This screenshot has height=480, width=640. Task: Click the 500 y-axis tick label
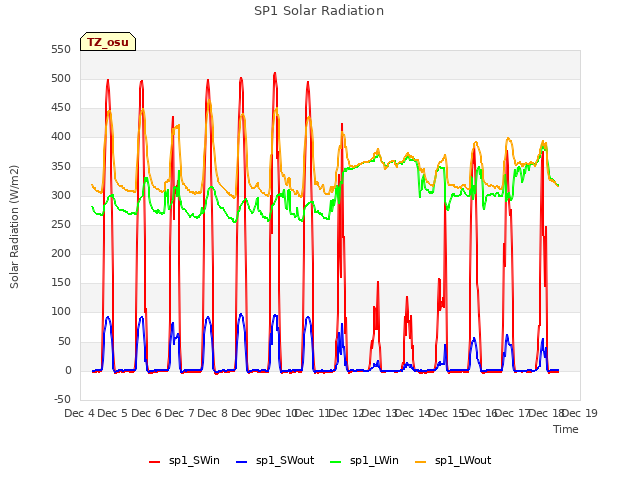click(x=61, y=79)
